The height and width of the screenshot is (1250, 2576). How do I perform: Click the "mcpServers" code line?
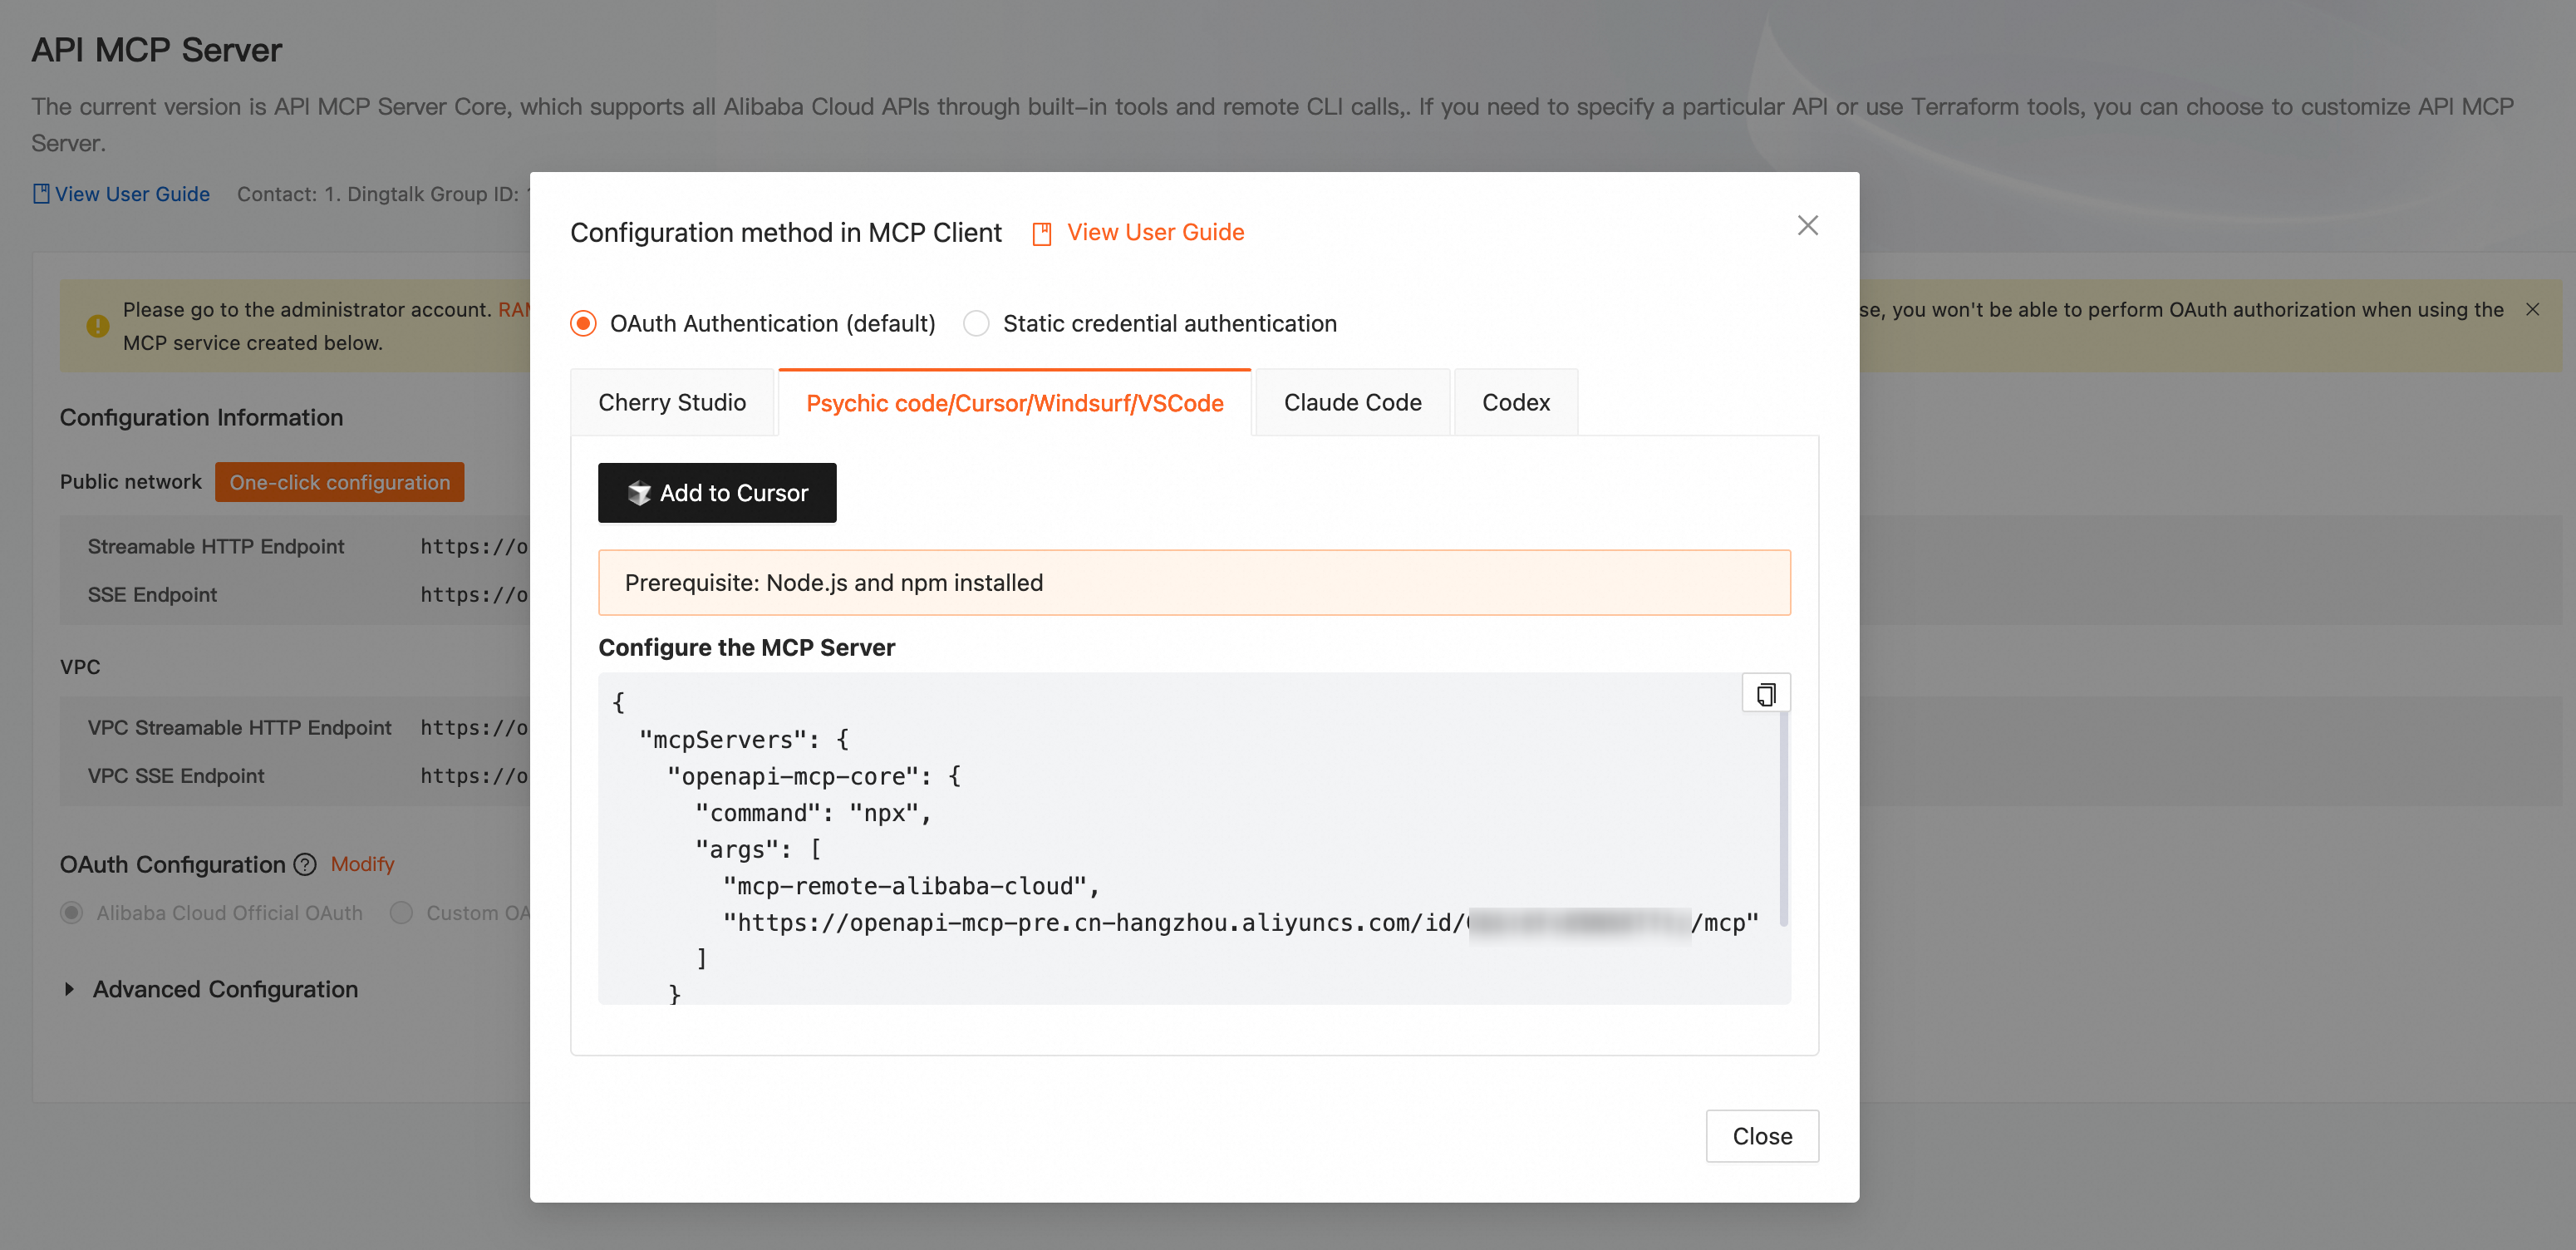(744, 740)
